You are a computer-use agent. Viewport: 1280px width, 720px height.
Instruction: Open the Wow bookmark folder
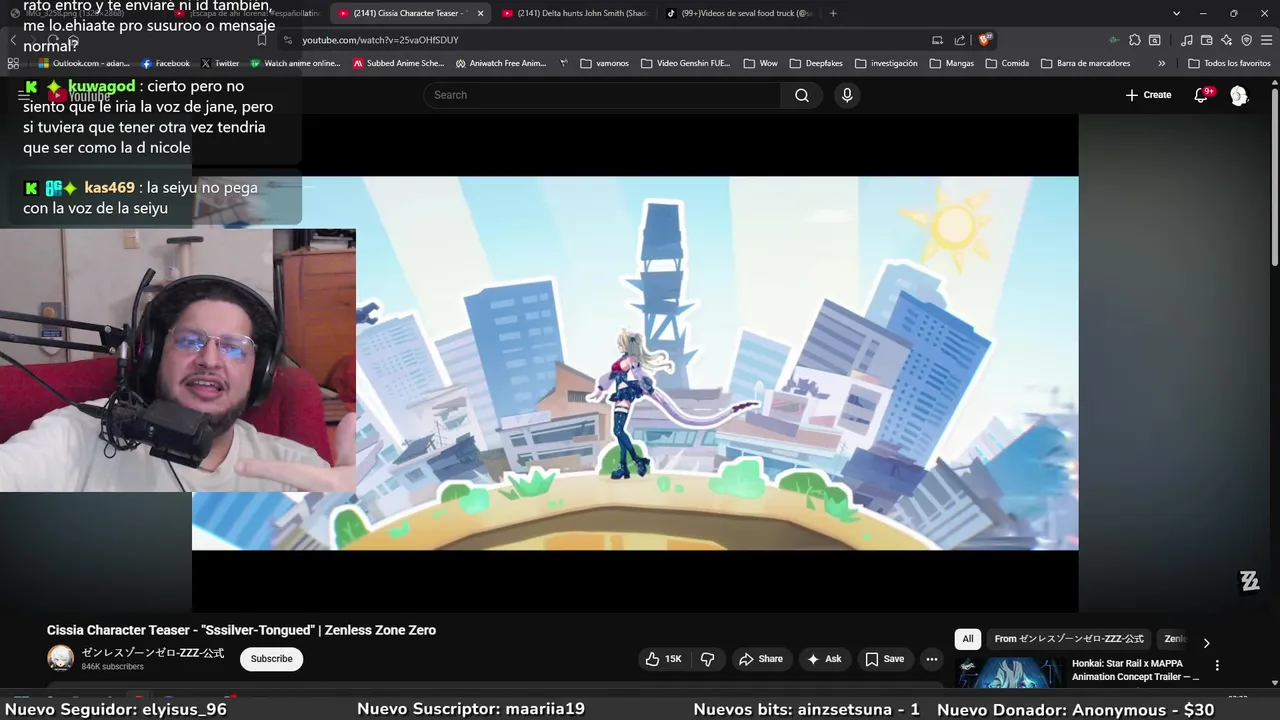(x=760, y=63)
